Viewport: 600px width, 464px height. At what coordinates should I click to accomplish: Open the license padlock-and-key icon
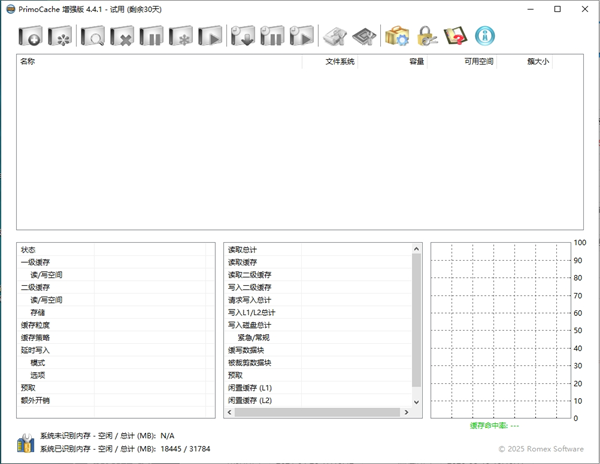coord(427,36)
